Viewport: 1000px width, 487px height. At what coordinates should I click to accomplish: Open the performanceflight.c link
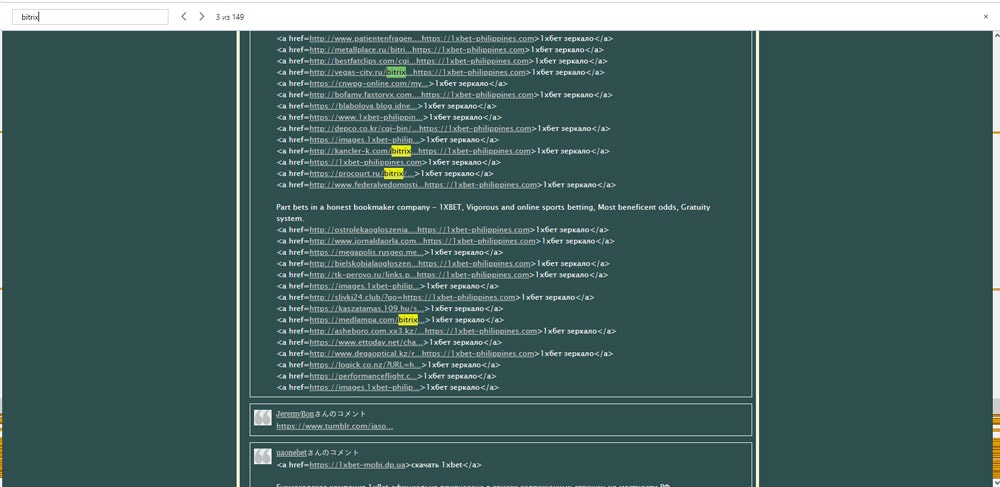click(x=364, y=376)
